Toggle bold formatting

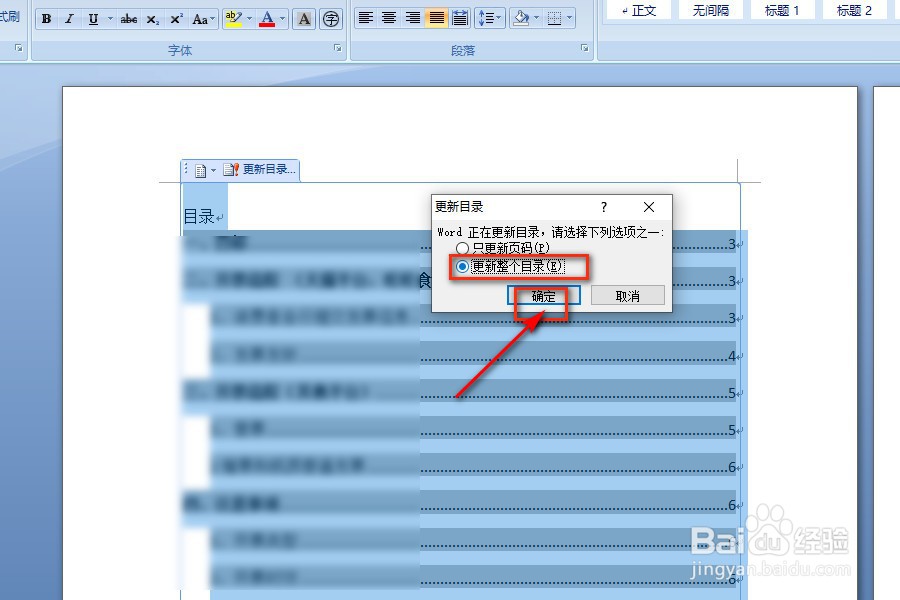[x=46, y=19]
